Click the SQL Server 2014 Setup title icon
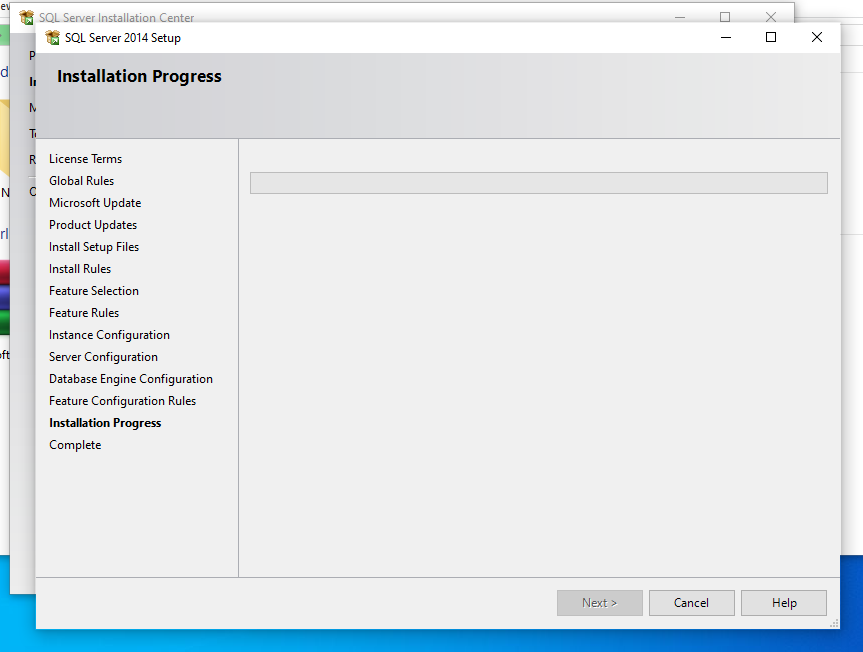The image size is (863, 652). [53, 38]
